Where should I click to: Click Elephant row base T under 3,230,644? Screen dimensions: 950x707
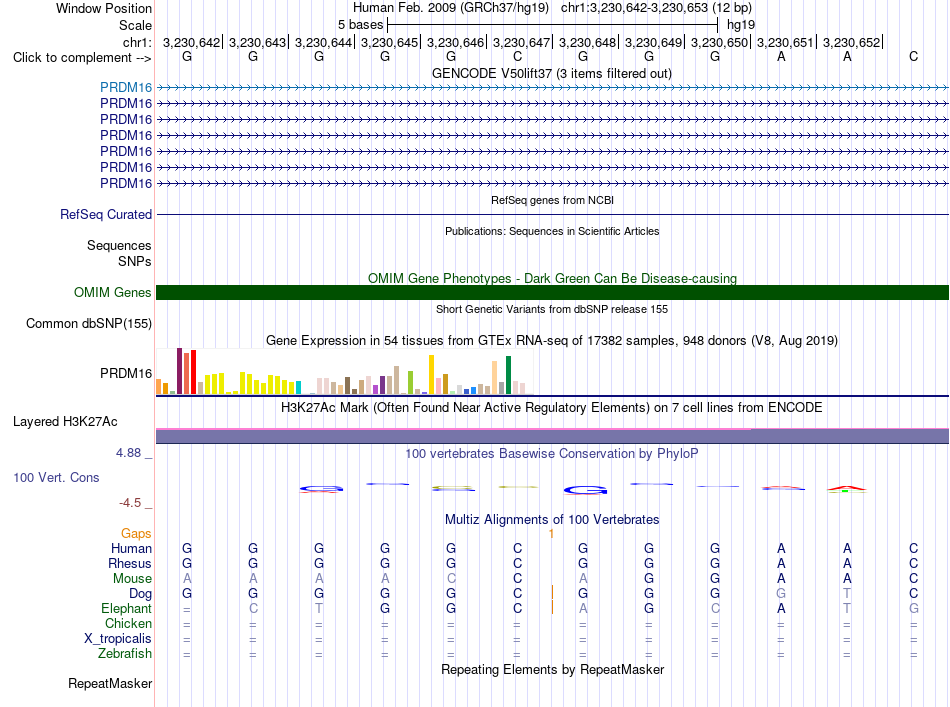pyautogui.click(x=319, y=608)
